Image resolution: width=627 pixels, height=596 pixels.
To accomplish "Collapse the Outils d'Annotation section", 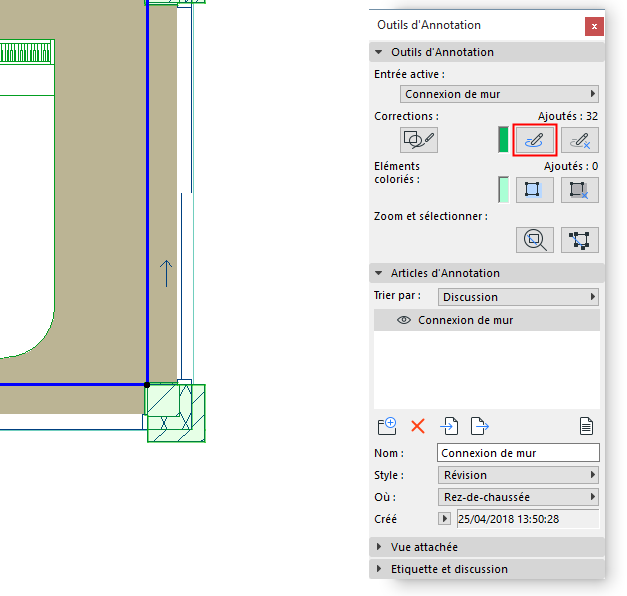I will click(x=379, y=52).
